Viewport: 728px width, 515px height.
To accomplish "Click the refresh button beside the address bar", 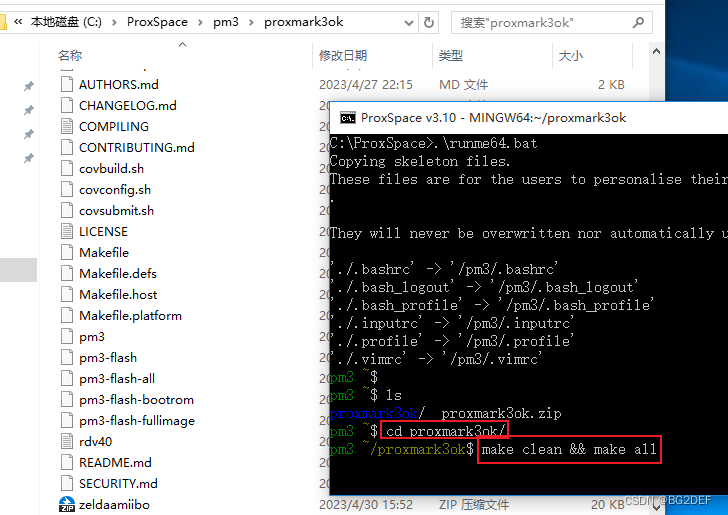I will (x=429, y=22).
